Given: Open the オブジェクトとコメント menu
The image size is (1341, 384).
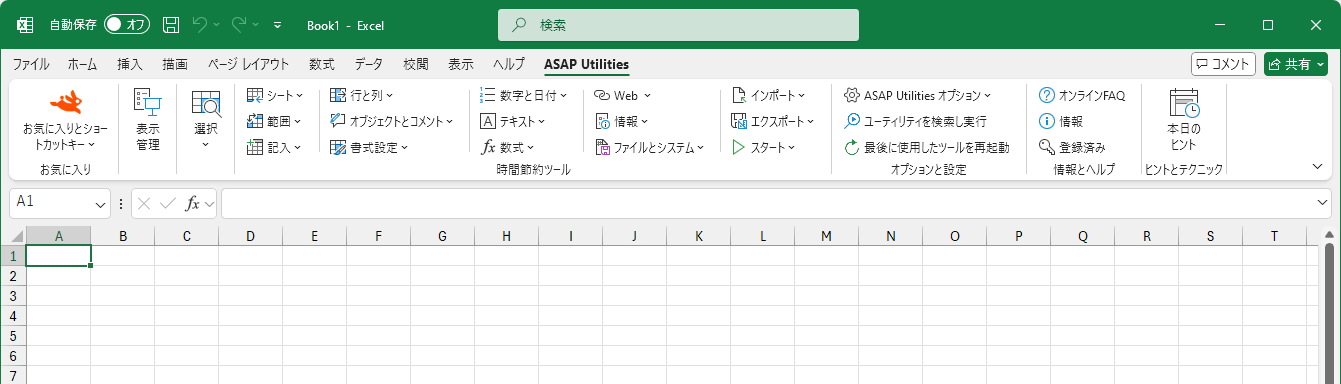Looking at the screenshot, I should [391, 121].
